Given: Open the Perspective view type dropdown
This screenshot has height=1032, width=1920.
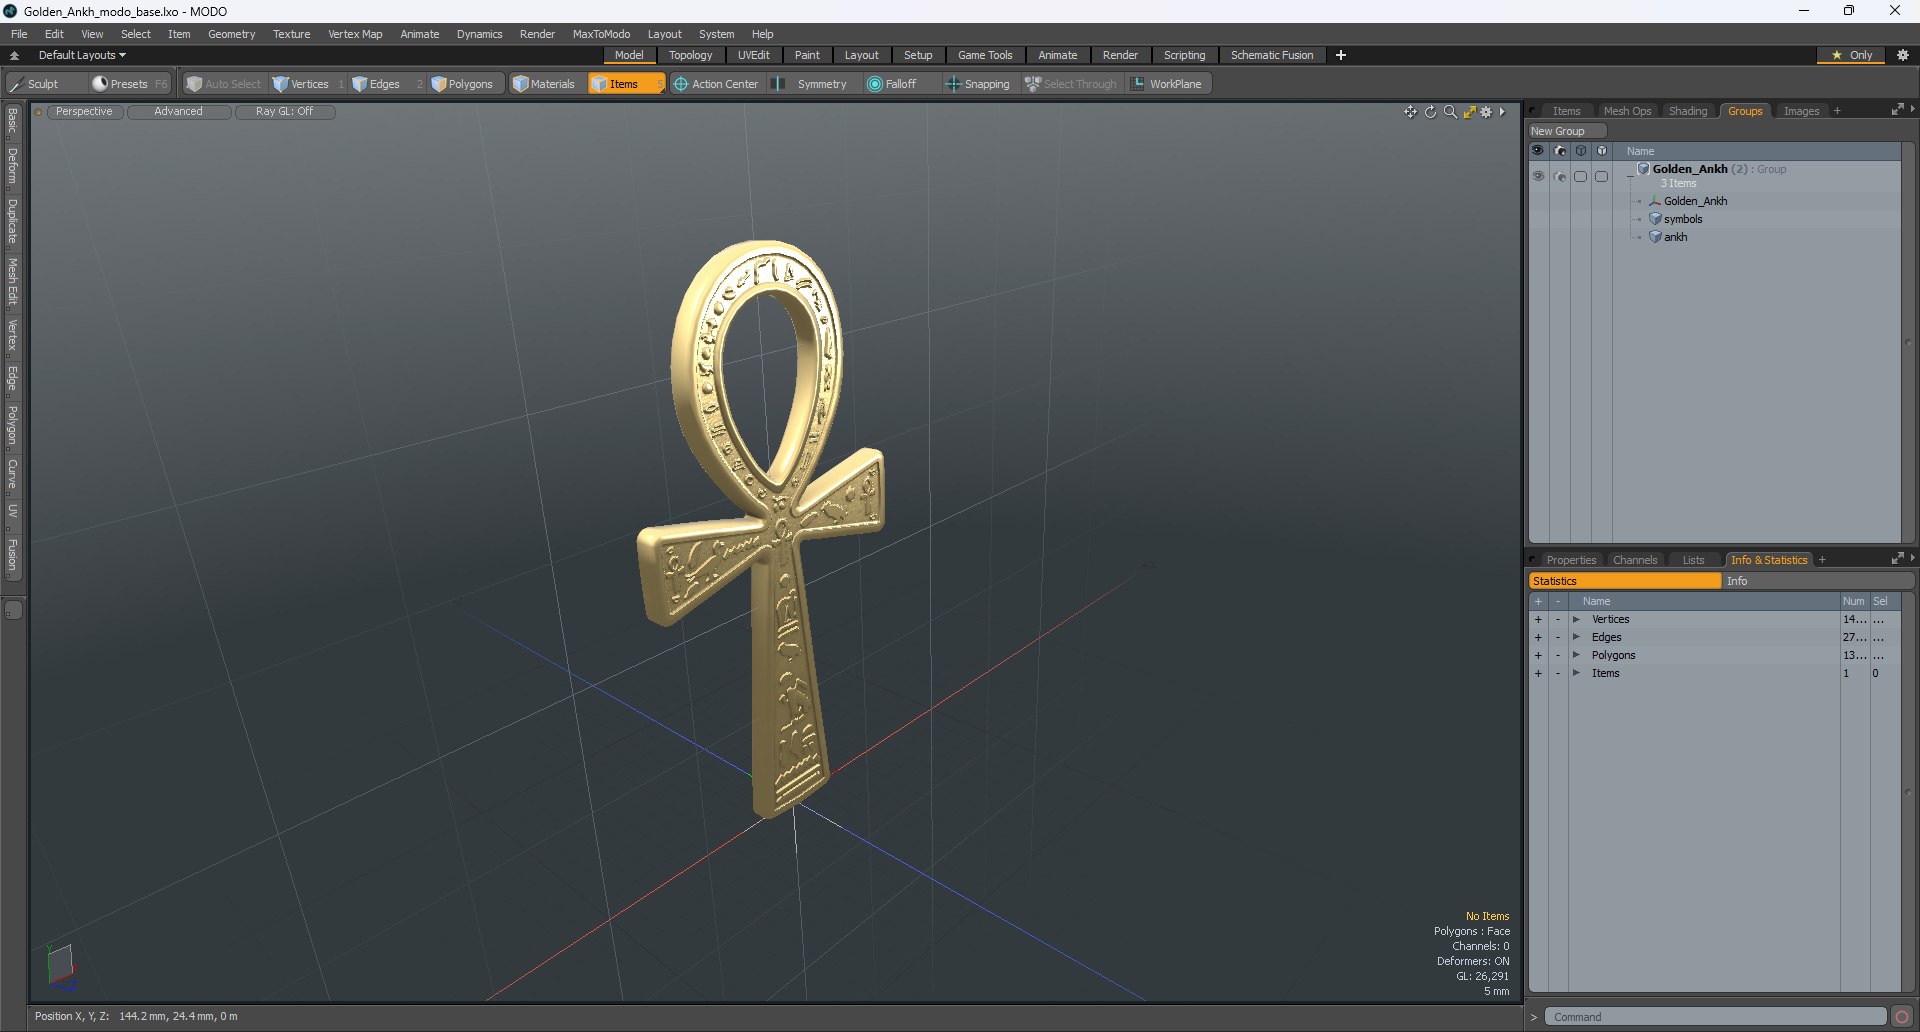Looking at the screenshot, I should pyautogui.click(x=84, y=112).
